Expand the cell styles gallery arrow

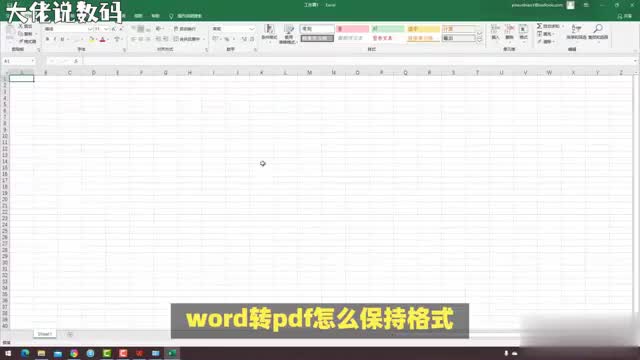480,41
